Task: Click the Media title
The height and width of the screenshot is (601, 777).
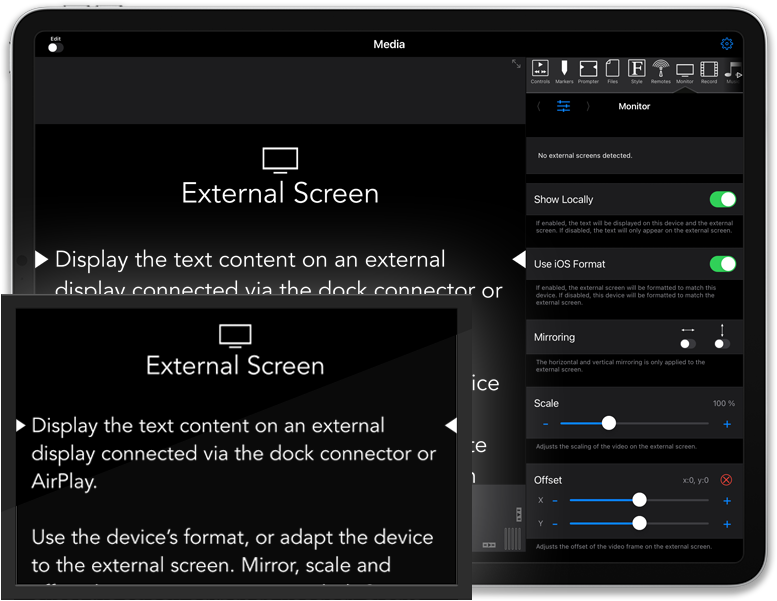Action: pyautogui.click(x=389, y=44)
